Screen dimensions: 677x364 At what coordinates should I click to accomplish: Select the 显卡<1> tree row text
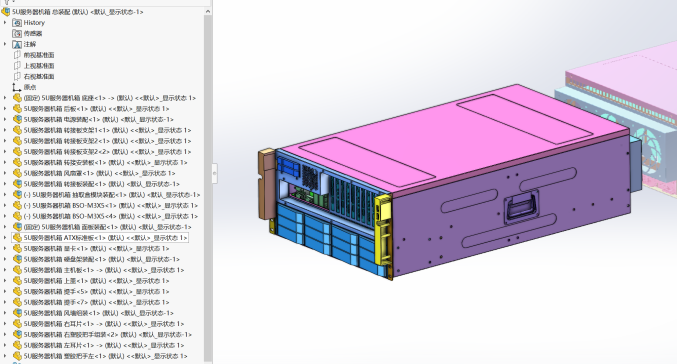tap(96, 248)
